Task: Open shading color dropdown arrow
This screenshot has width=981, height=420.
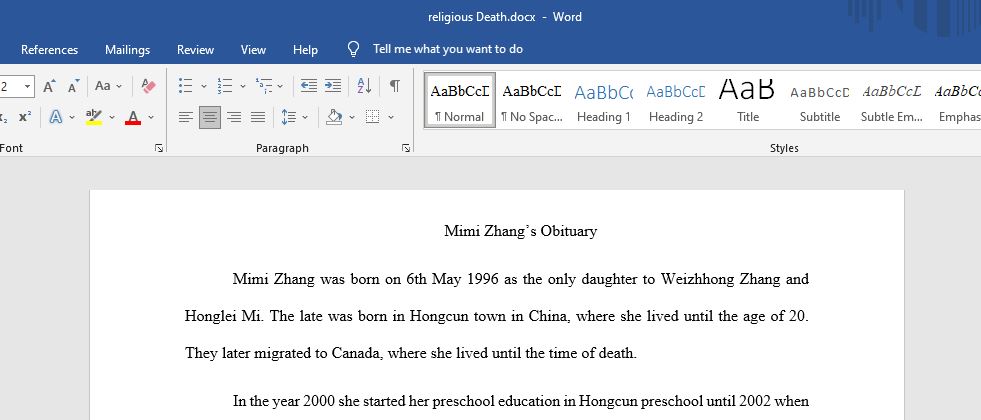Action: tap(352, 117)
